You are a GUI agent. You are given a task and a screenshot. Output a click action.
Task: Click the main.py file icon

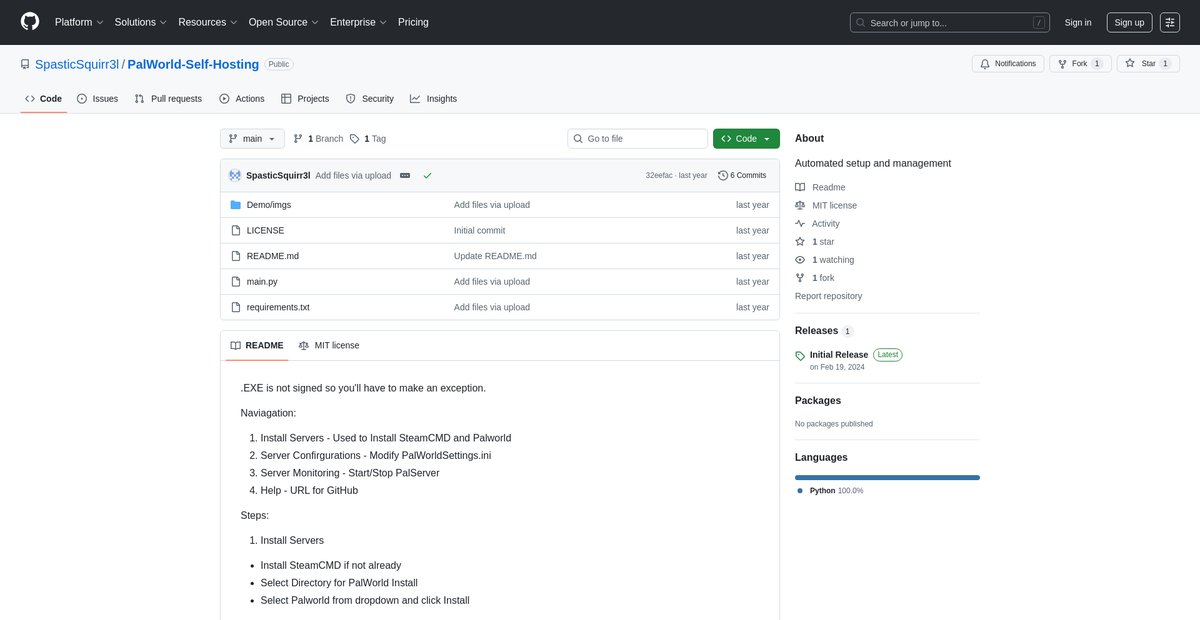[236, 282]
